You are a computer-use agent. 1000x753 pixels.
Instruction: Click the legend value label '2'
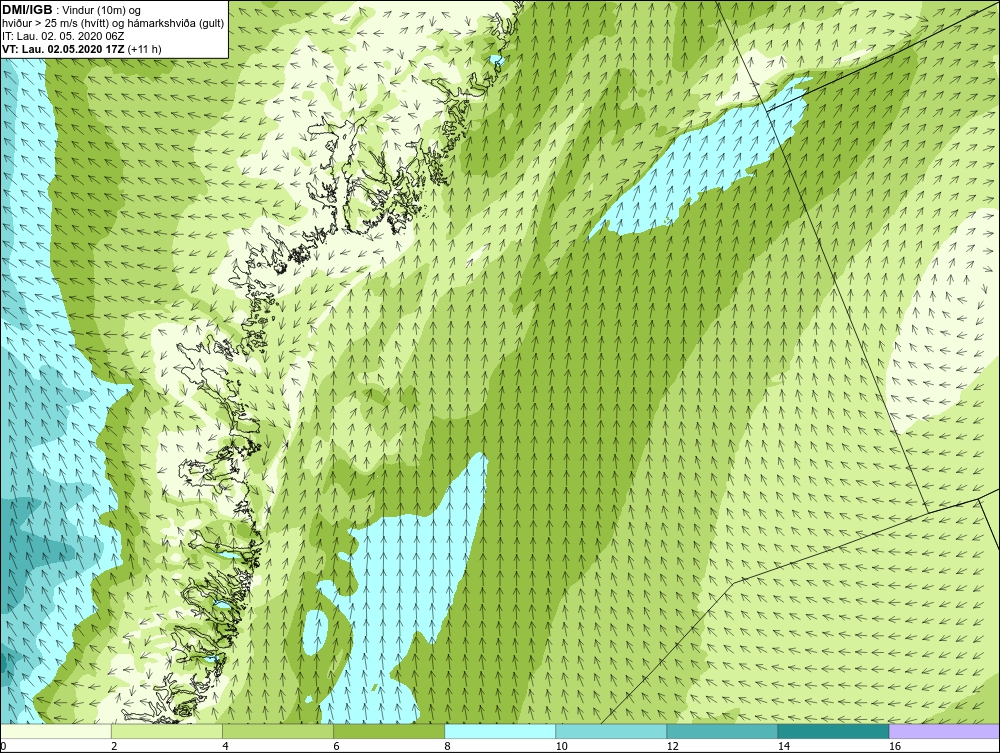tap(114, 746)
